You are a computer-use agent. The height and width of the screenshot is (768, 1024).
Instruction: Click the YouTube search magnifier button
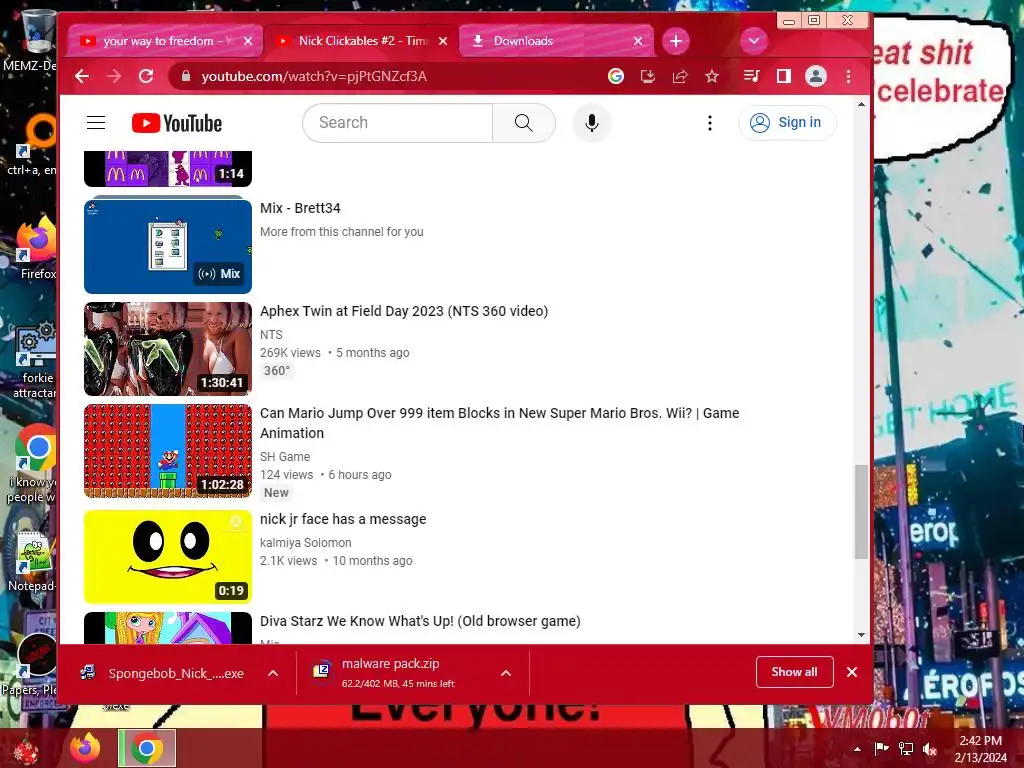524,123
